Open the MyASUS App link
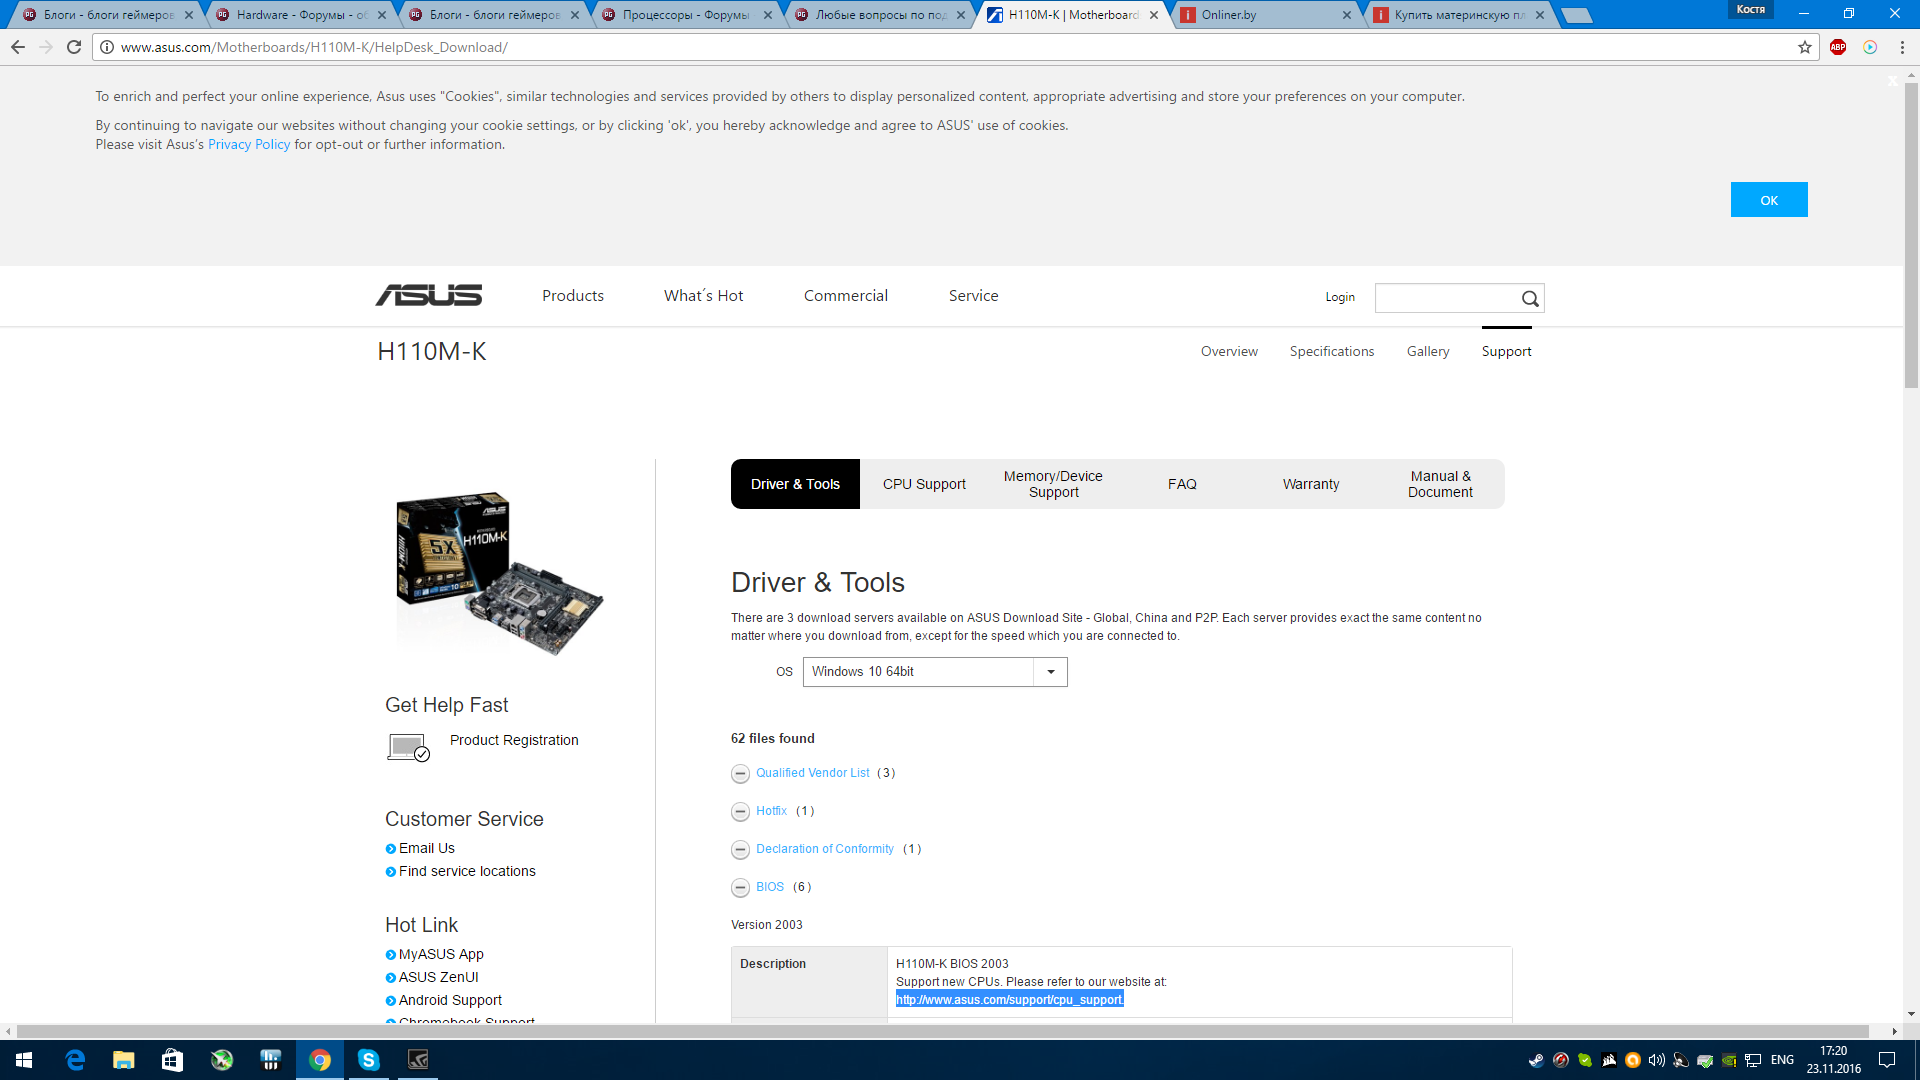The width and height of the screenshot is (1920, 1080). (x=441, y=954)
